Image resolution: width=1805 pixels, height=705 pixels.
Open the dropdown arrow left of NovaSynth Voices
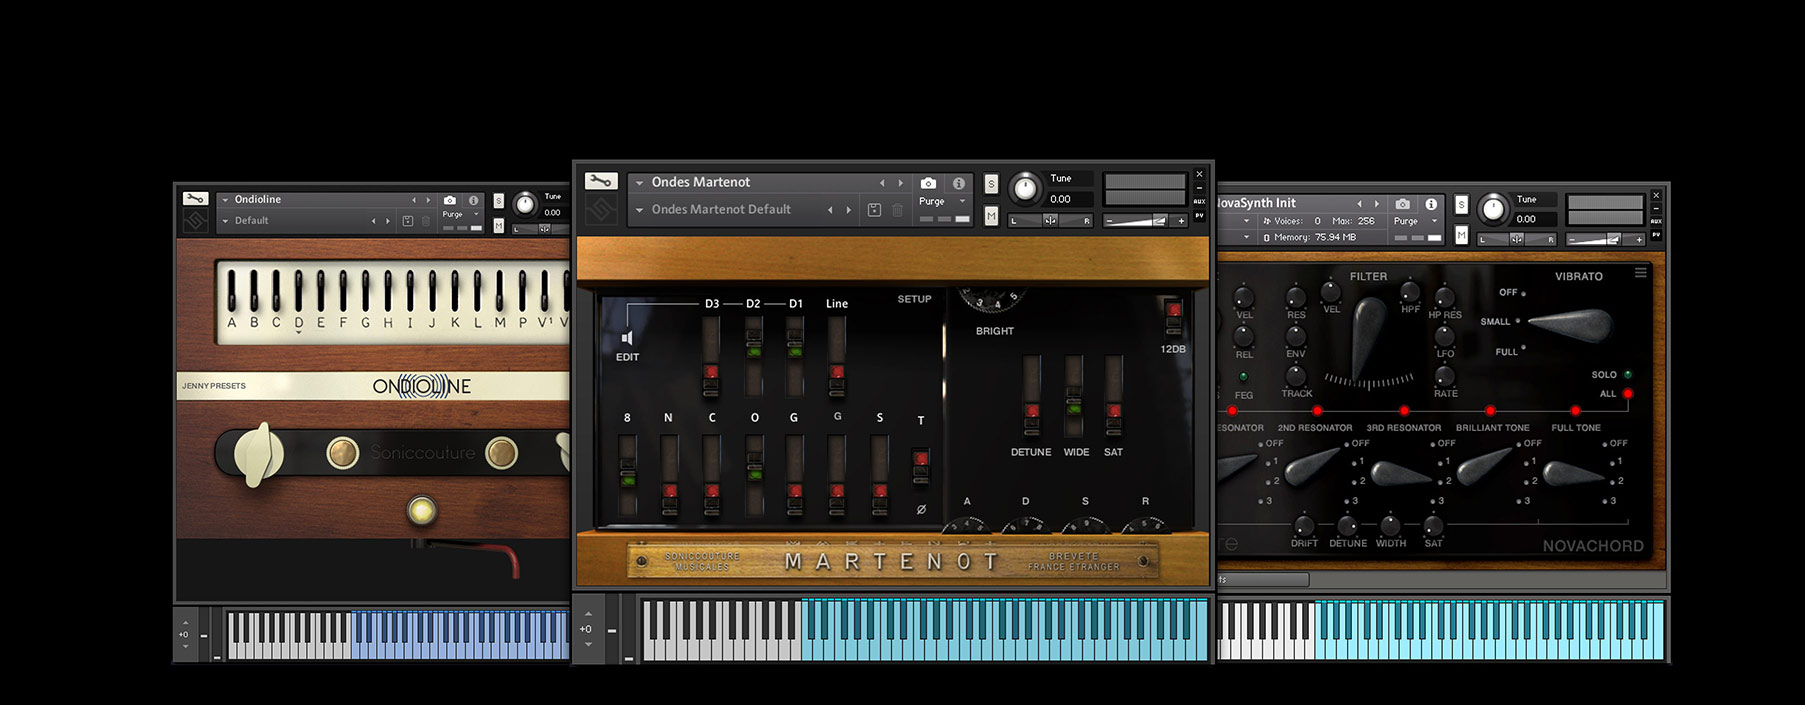pyautogui.click(x=1246, y=221)
